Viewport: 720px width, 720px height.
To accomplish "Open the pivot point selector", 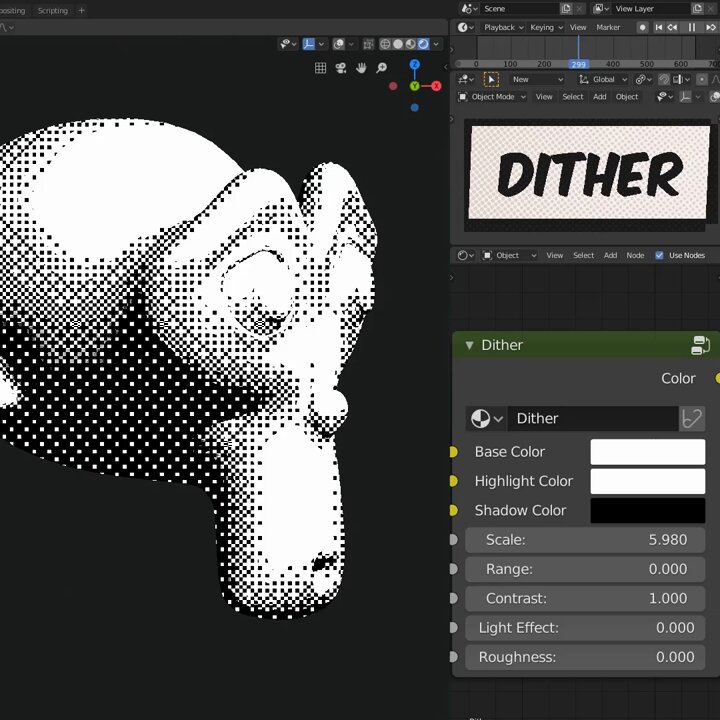I will tap(643, 79).
